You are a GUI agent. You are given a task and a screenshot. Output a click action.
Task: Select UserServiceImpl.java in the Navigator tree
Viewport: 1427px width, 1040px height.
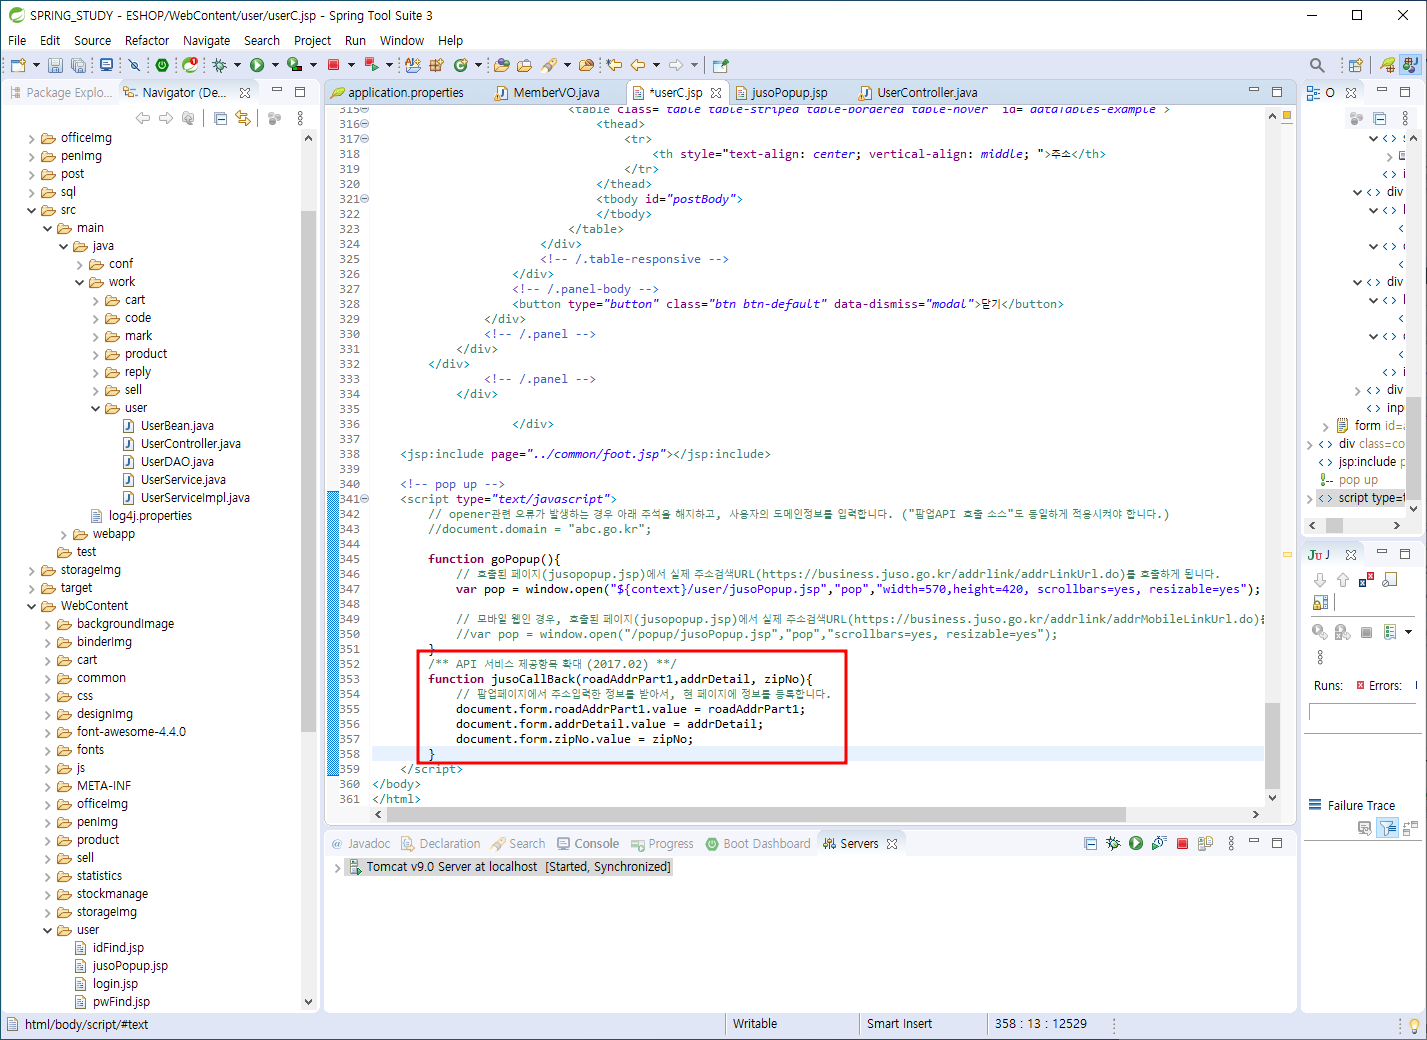click(x=186, y=498)
